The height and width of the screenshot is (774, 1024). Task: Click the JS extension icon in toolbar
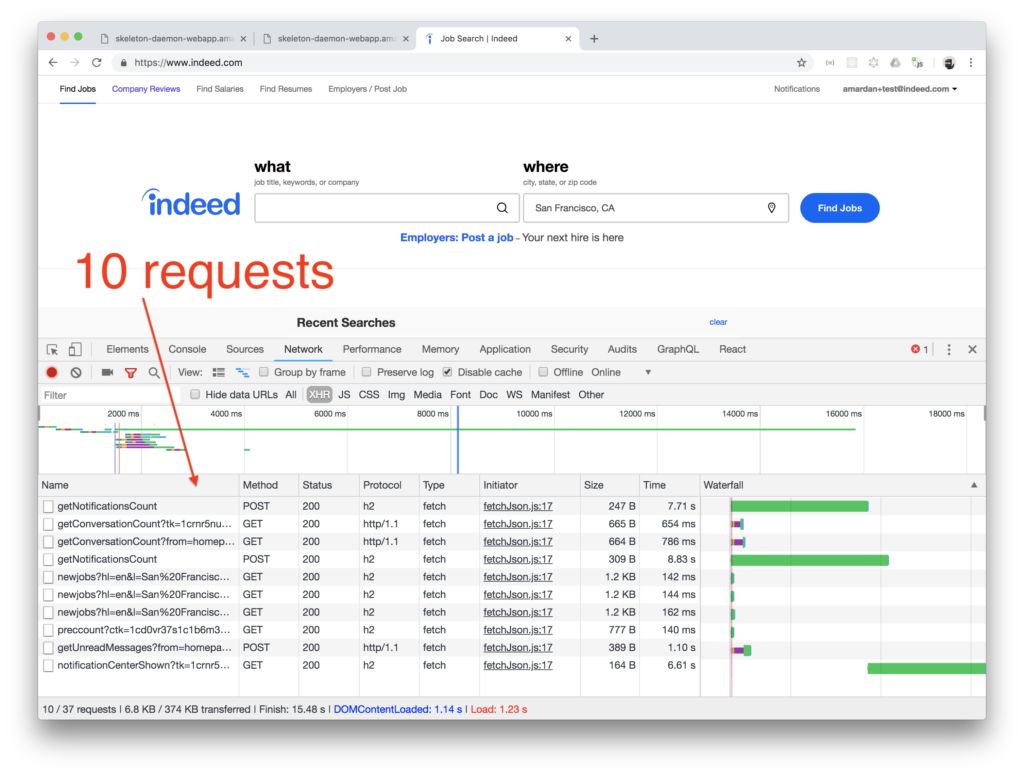(918, 63)
